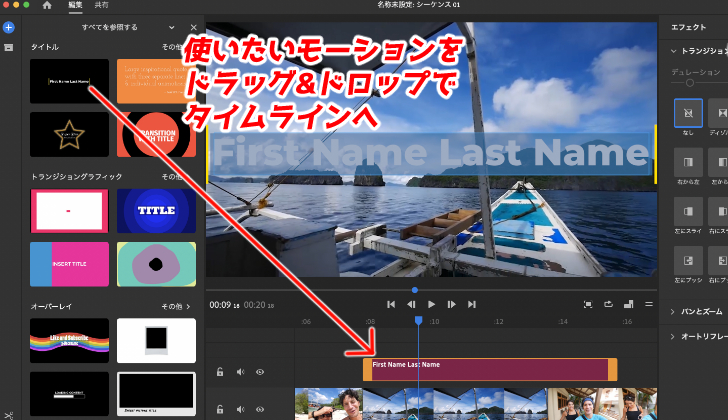
Task: Mute the main video track
Action: click(240, 409)
